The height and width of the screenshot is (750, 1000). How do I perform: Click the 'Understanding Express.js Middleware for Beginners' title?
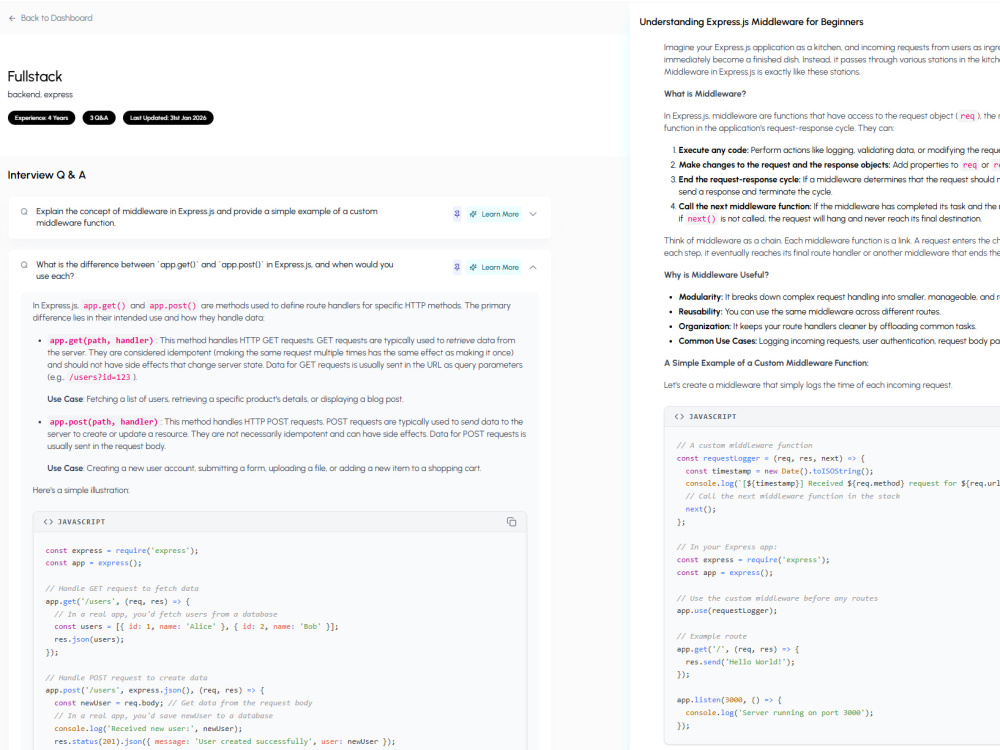[751, 22]
